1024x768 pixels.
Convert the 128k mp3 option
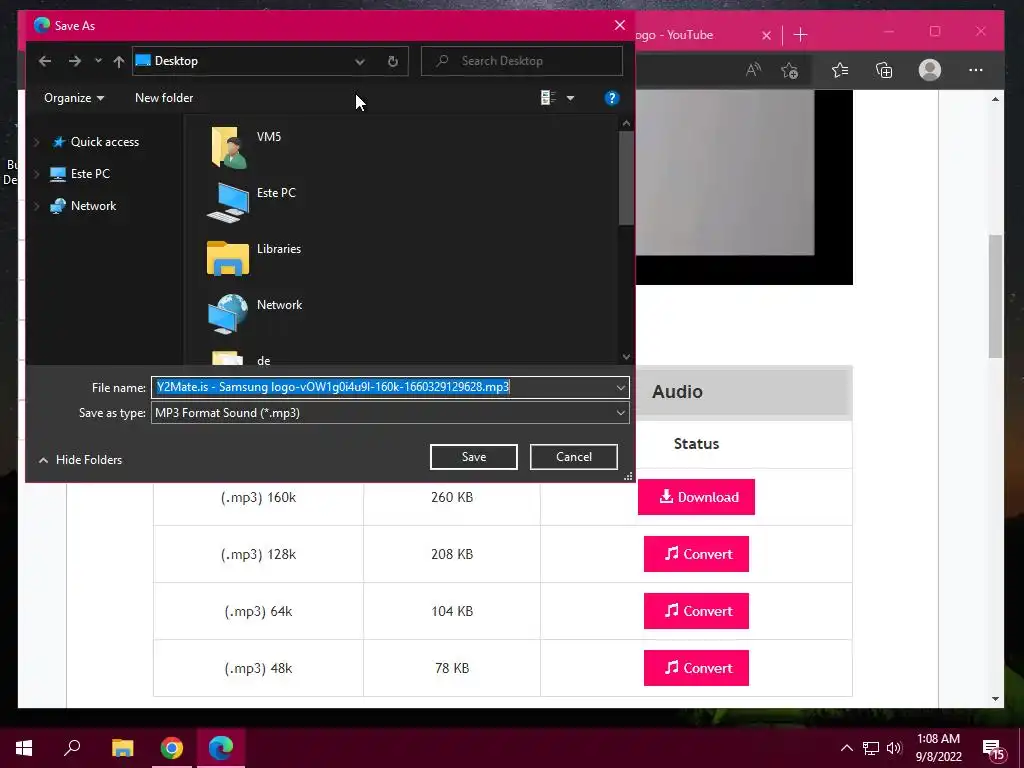[x=696, y=554]
